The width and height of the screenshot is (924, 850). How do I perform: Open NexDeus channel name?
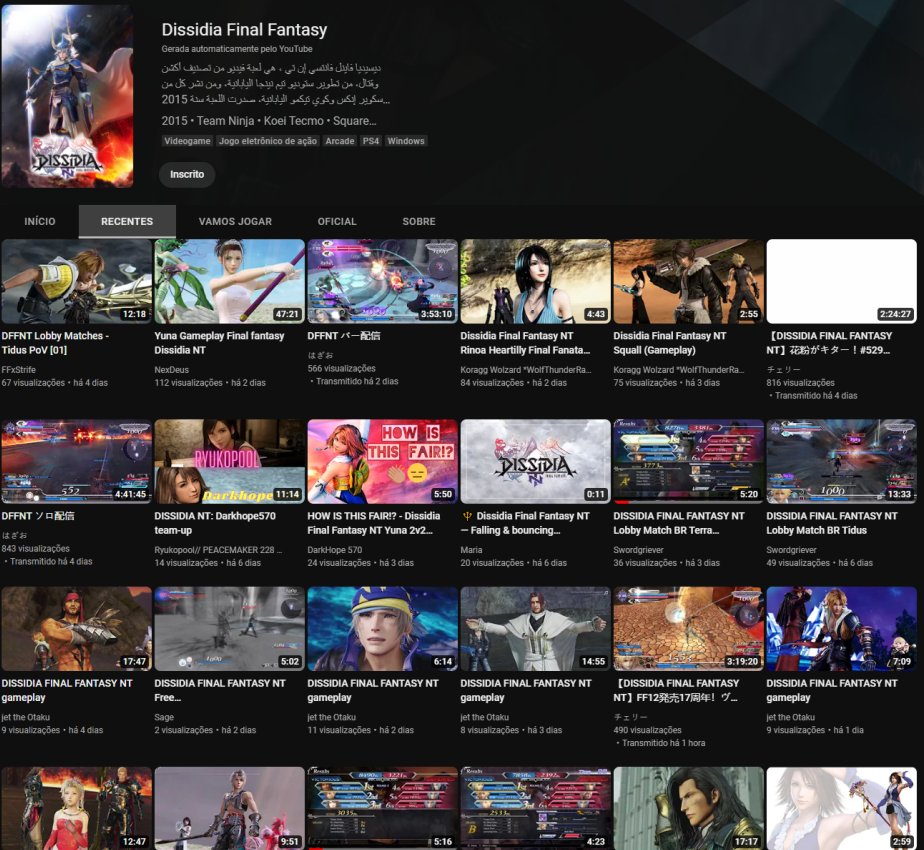(x=171, y=370)
